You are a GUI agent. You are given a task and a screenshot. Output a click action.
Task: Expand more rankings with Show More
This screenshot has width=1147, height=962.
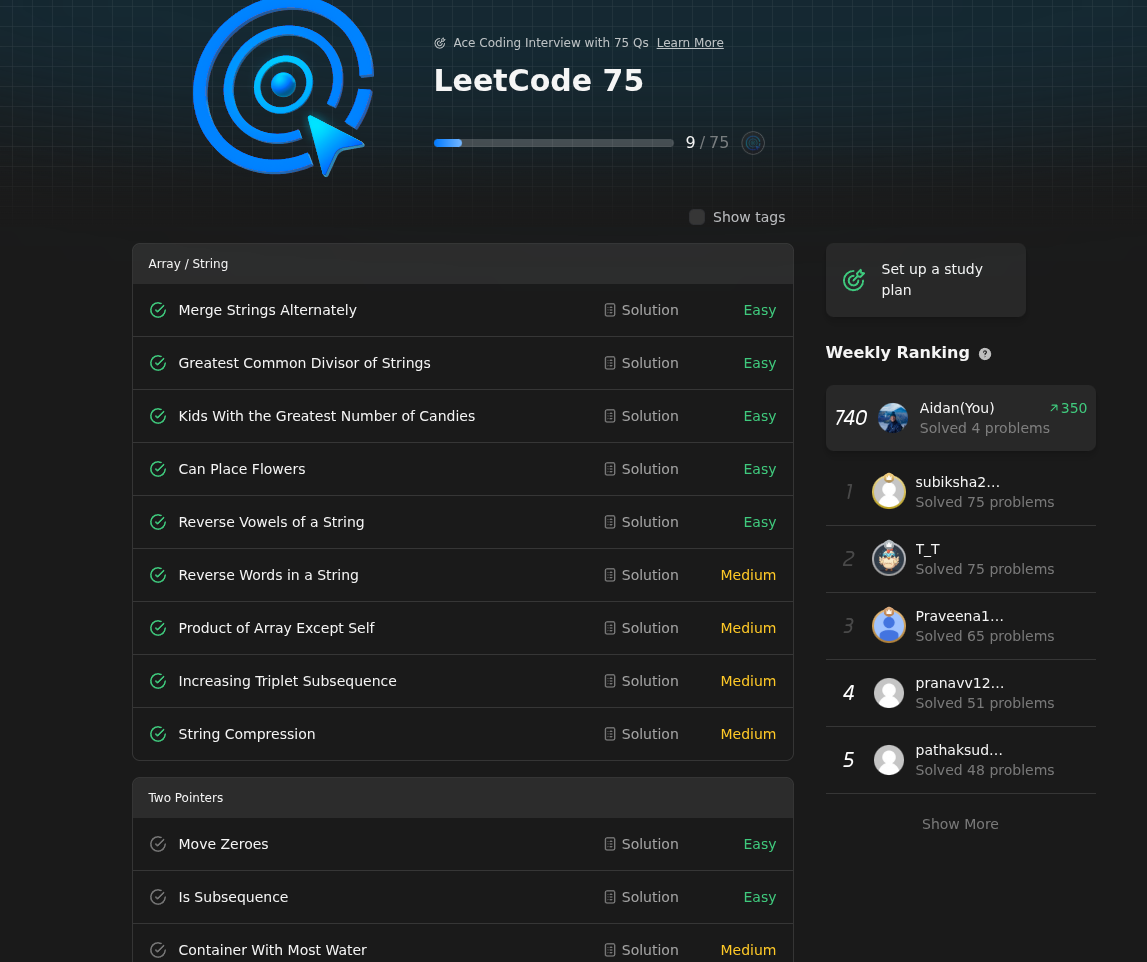959,824
